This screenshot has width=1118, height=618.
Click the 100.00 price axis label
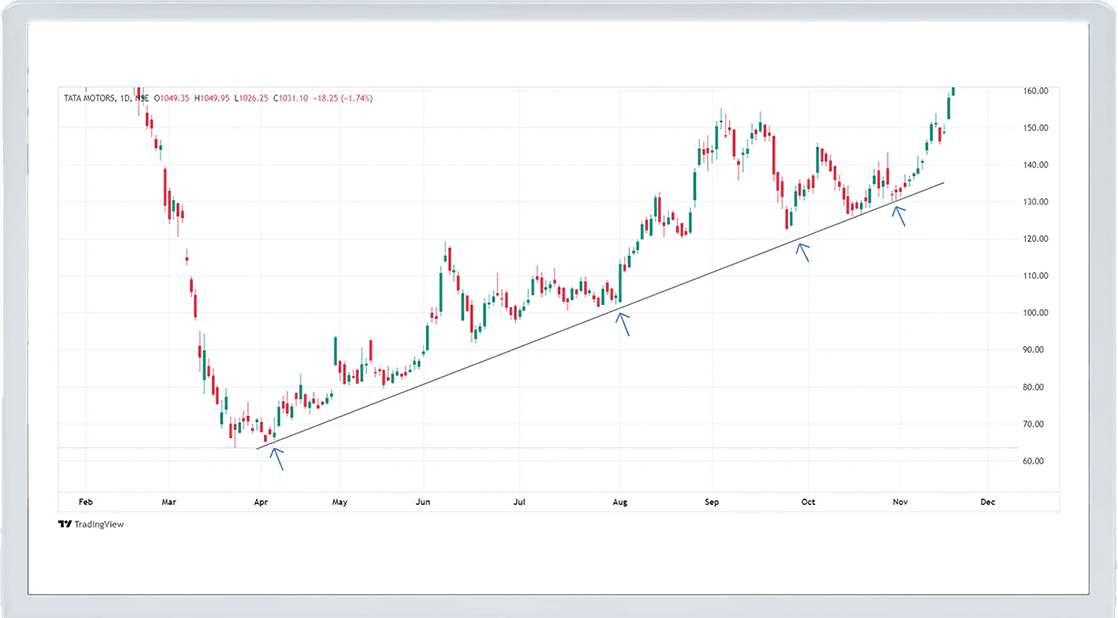pos(1035,313)
